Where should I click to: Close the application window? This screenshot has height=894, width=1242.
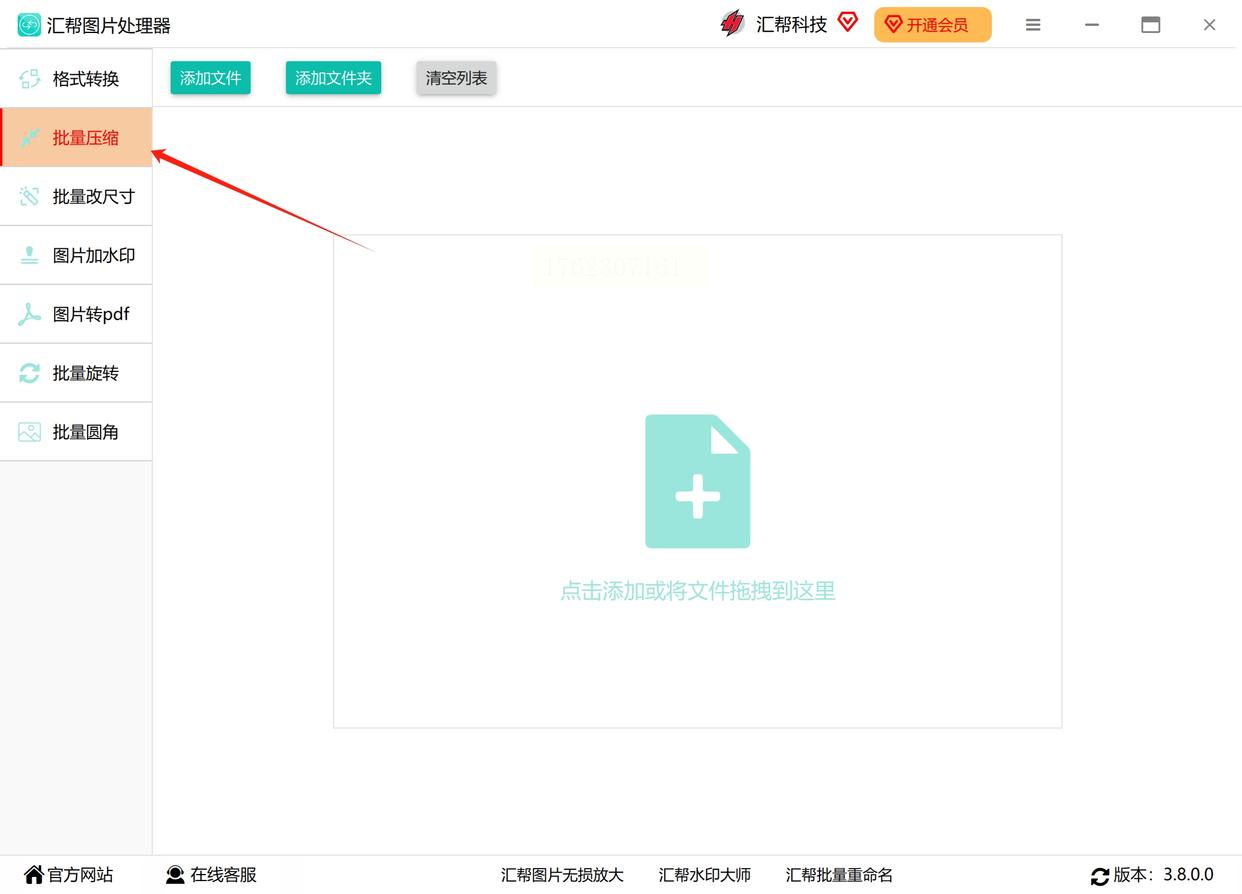pos(1209,25)
